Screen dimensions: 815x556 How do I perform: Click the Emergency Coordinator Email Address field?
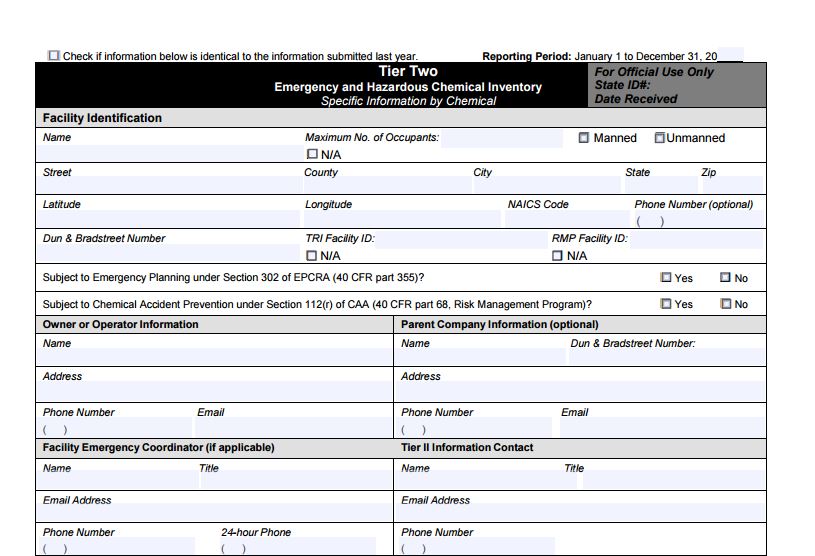tap(215, 512)
